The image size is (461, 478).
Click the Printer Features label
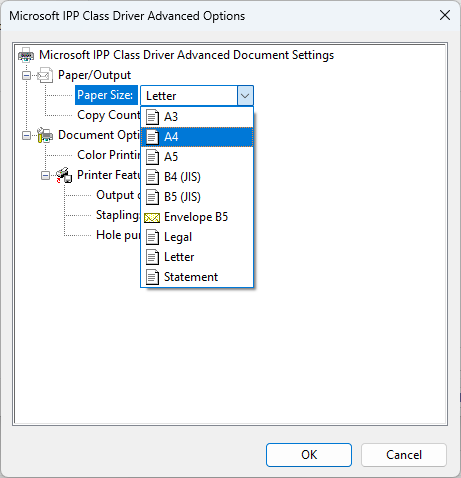(109, 175)
